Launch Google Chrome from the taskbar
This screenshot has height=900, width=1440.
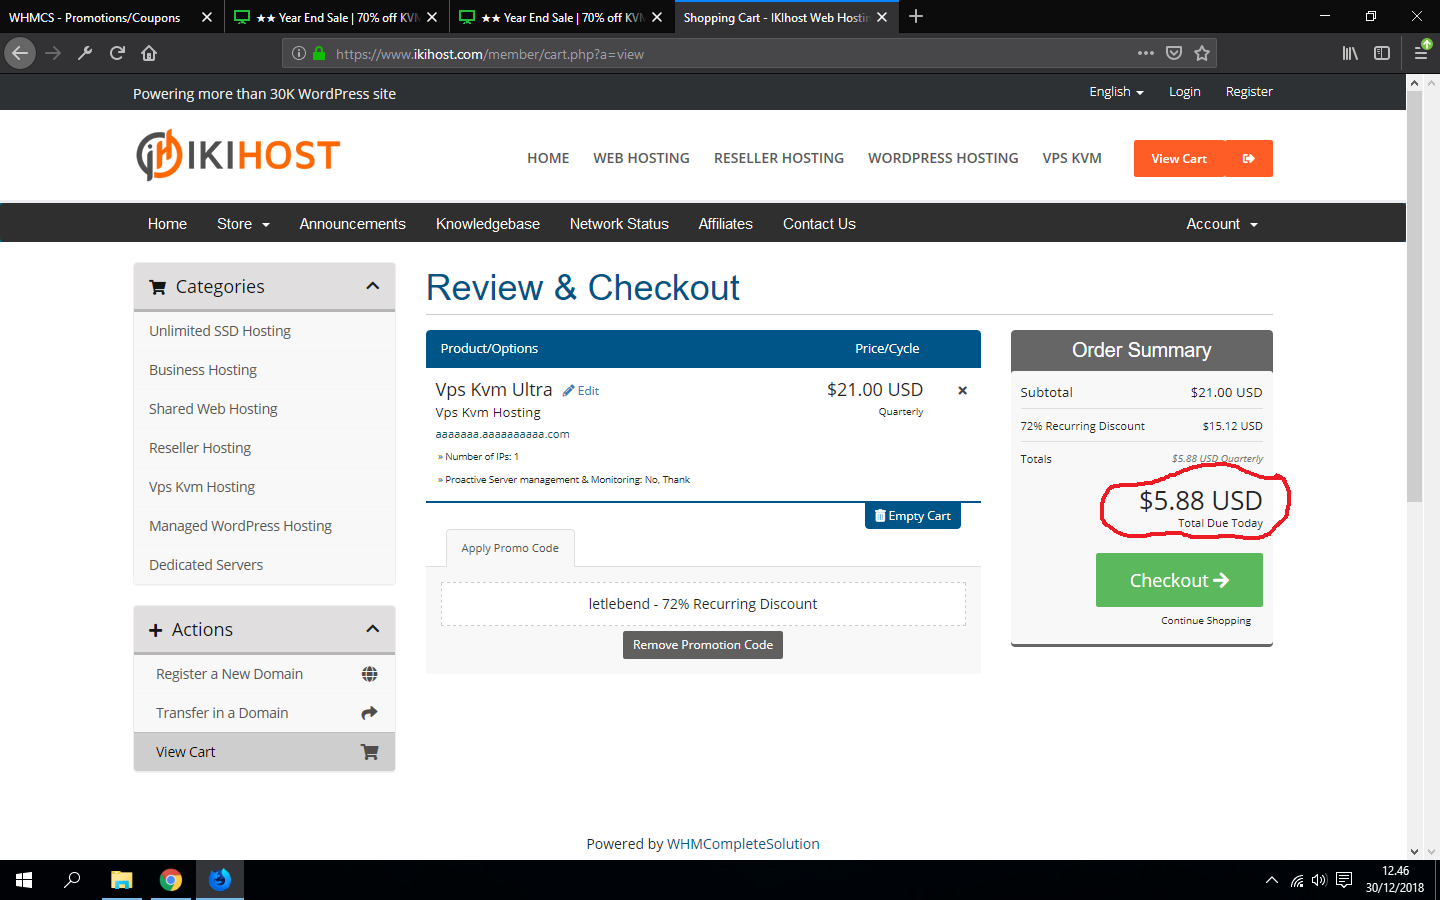click(171, 880)
